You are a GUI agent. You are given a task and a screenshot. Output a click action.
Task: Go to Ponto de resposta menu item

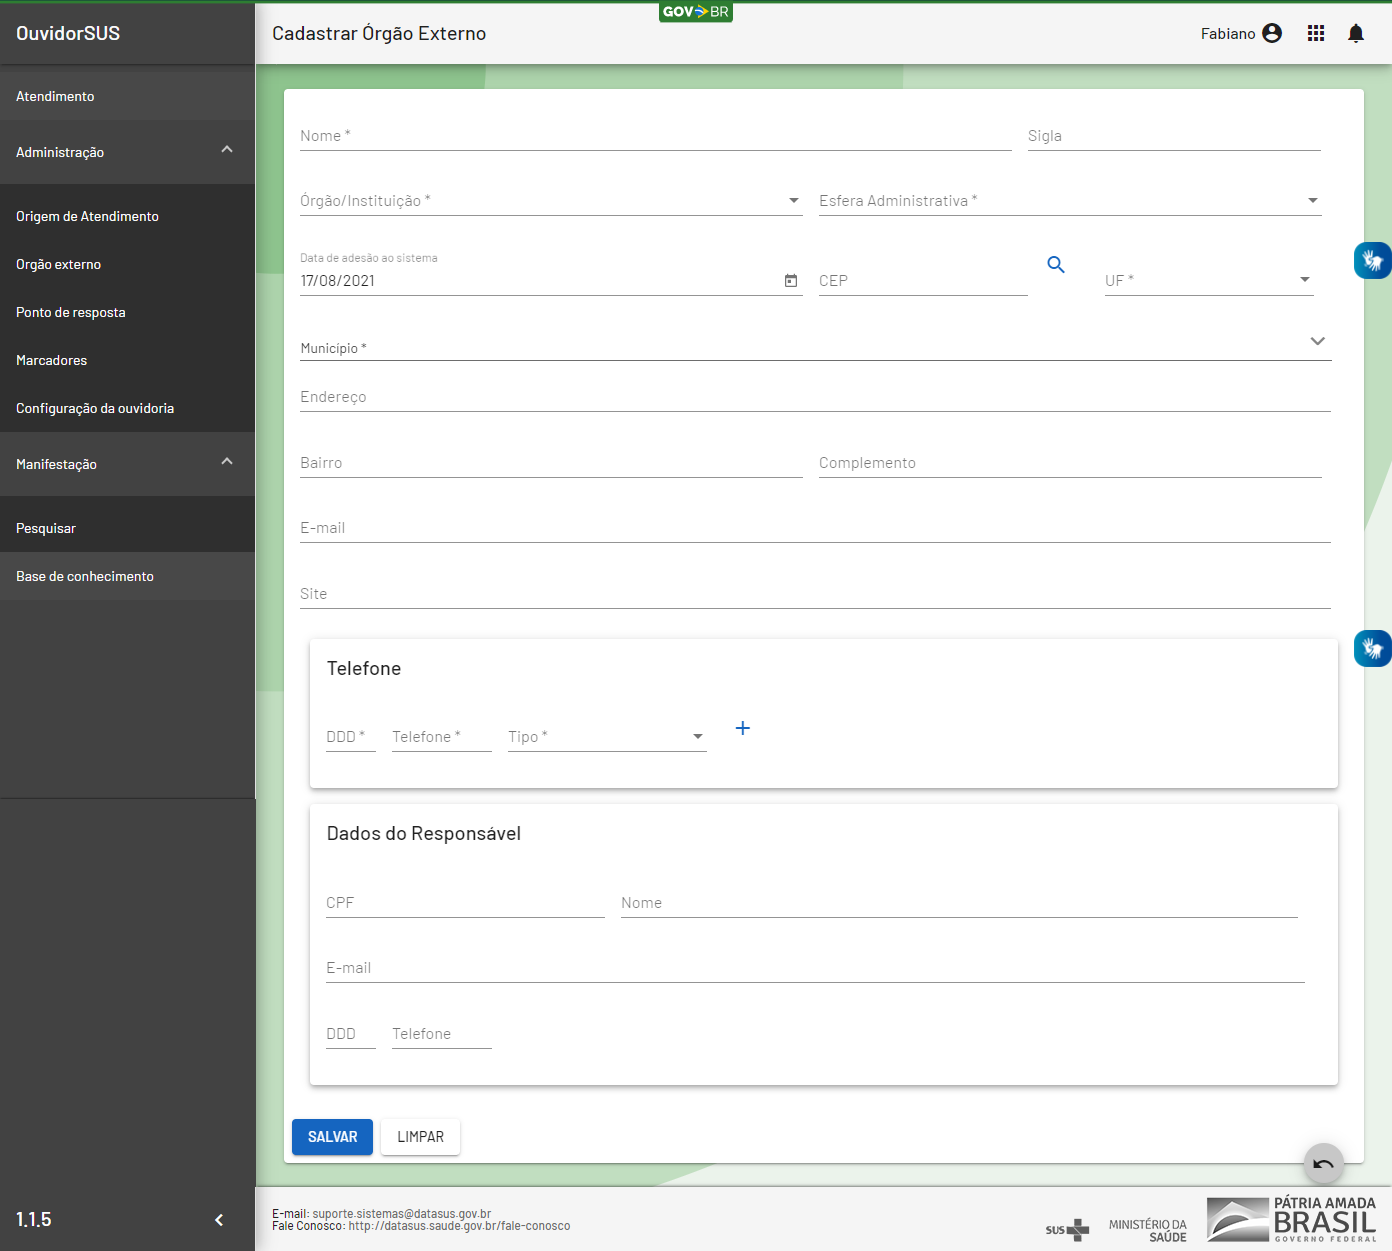tap(71, 312)
